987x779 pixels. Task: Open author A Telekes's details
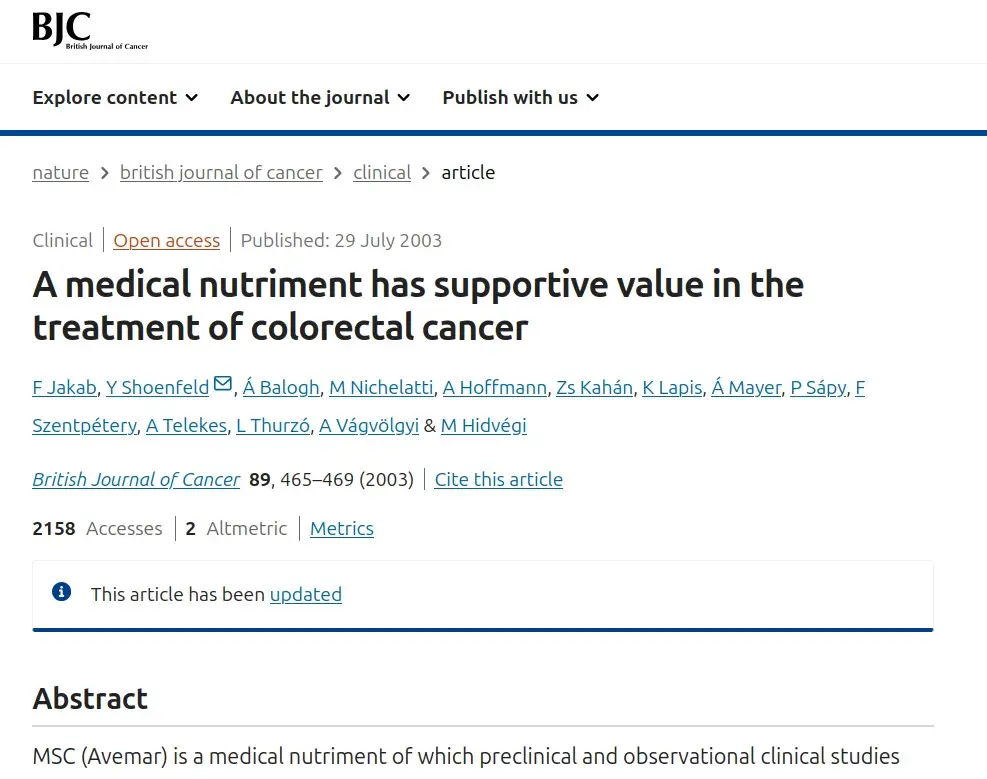tap(186, 426)
